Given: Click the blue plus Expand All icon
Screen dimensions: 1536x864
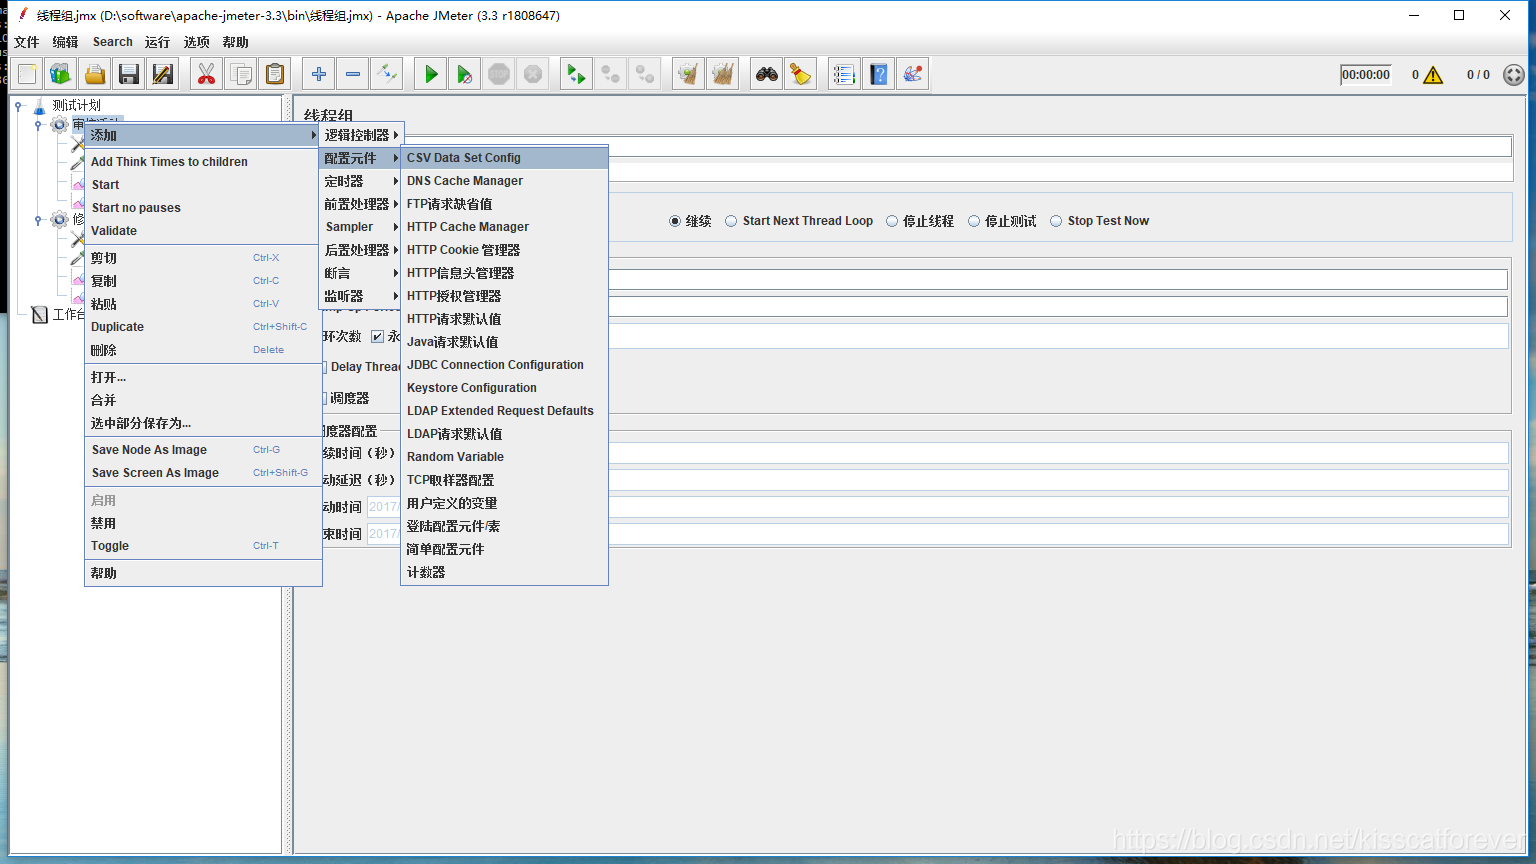Looking at the screenshot, I should pos(319,74).
